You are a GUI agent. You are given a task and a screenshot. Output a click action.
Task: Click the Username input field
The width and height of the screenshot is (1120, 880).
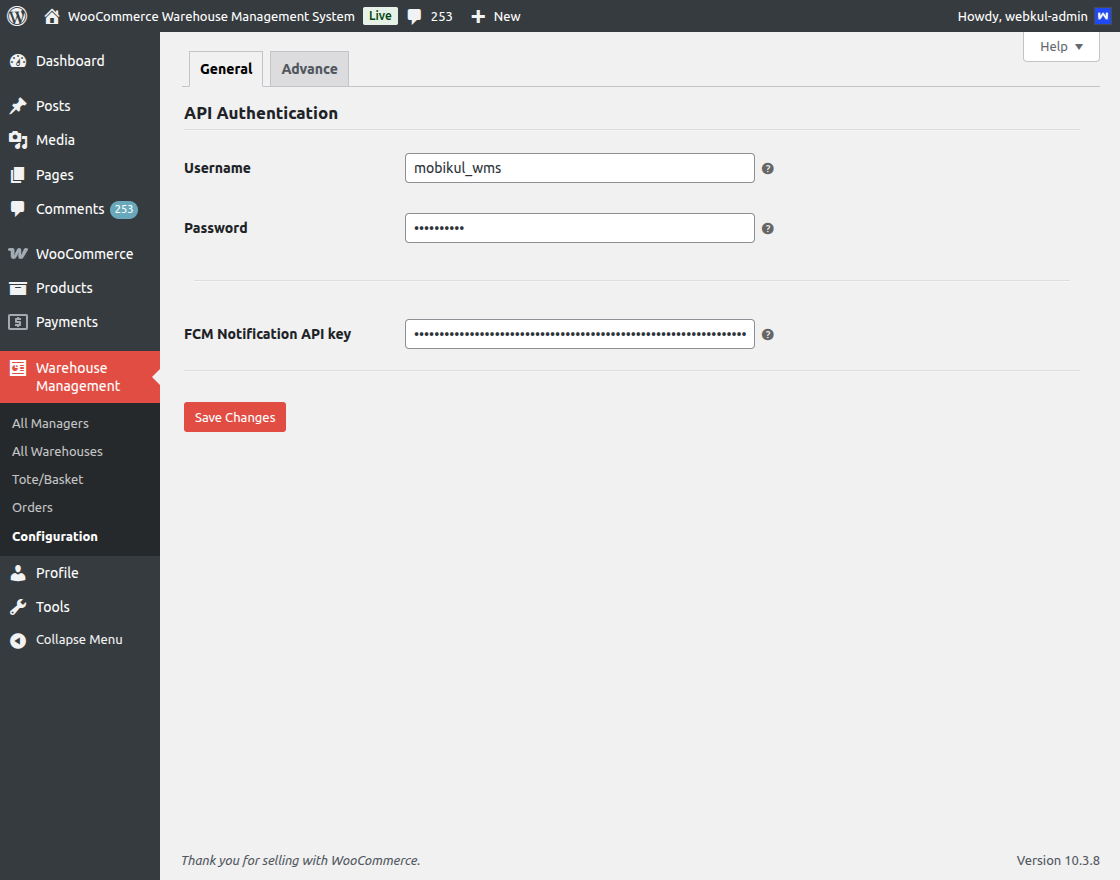tap(579, 168)
